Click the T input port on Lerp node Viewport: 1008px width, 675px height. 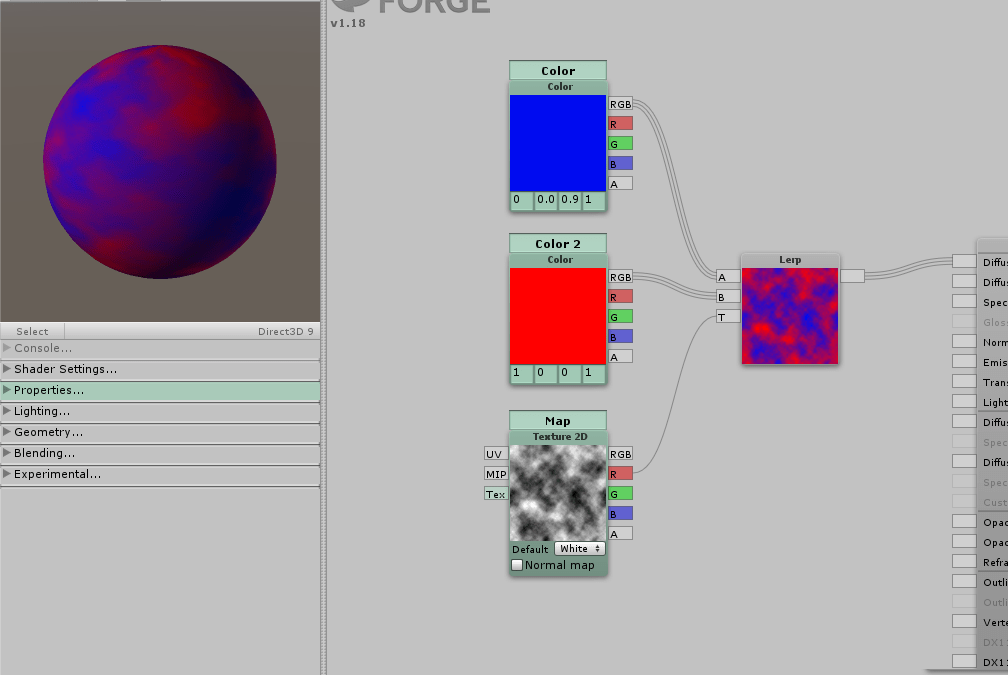(727, 316)
